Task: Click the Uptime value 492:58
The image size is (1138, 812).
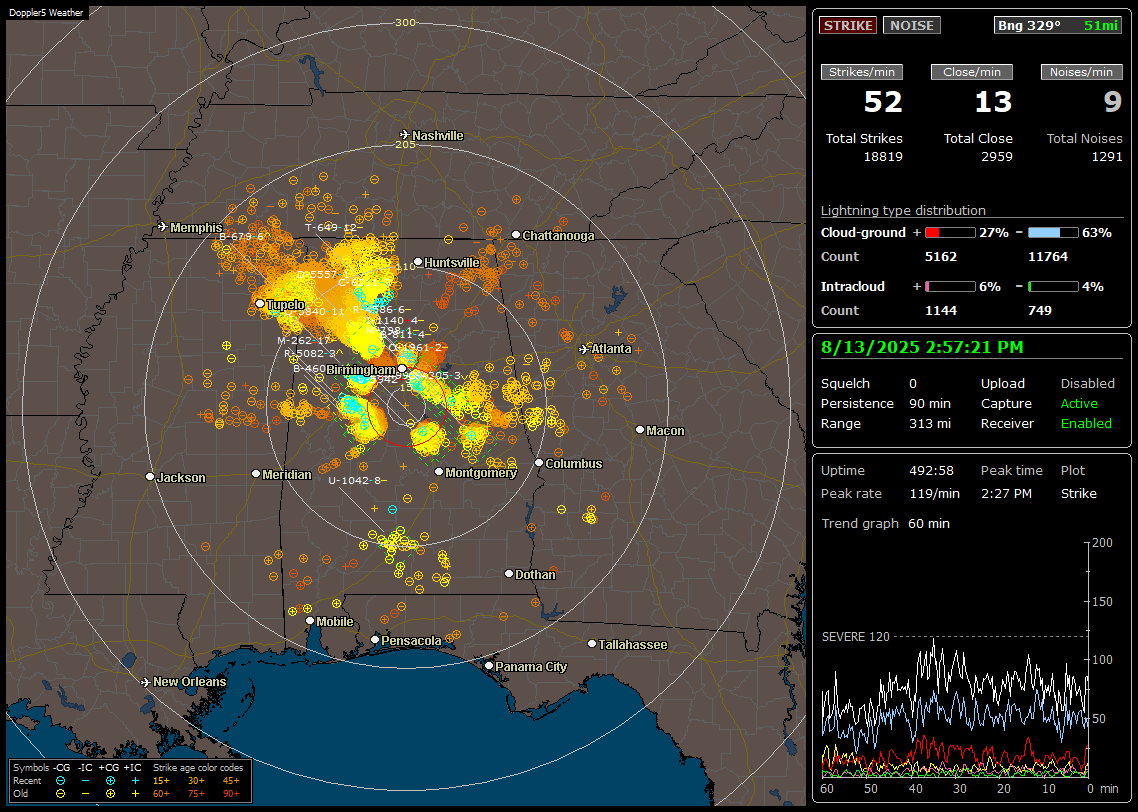Action: click(931, 471)
